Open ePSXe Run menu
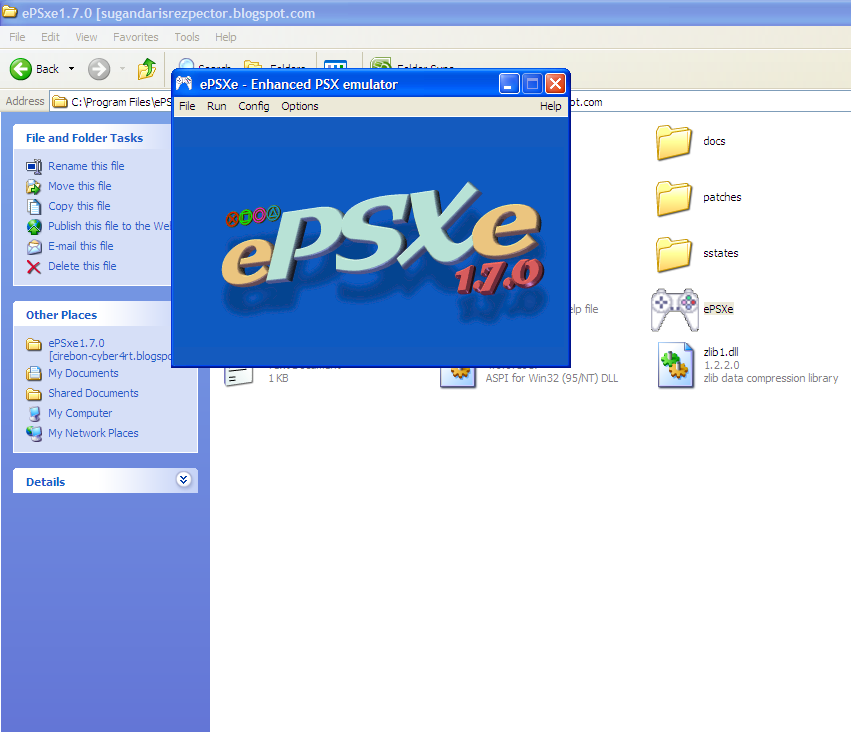 217,106
